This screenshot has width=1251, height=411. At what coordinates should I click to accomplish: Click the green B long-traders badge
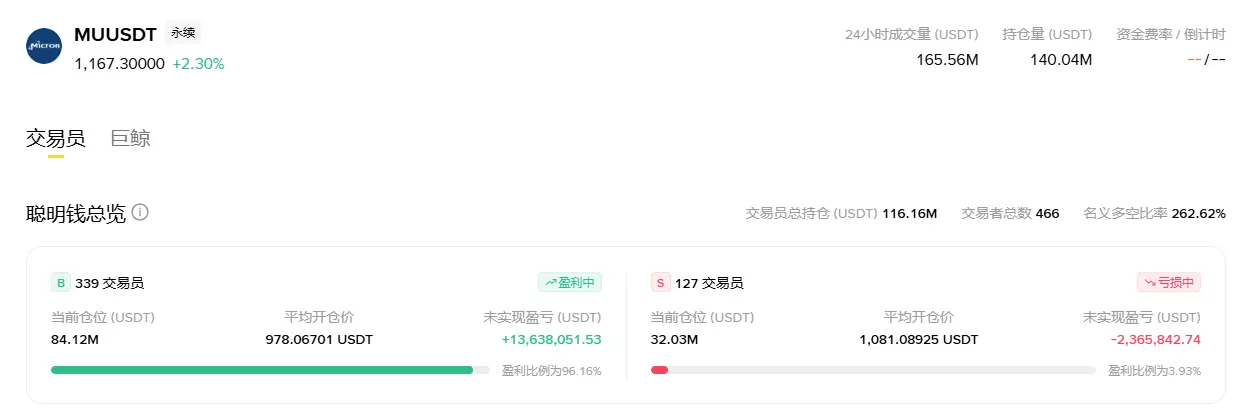(60, 283)
